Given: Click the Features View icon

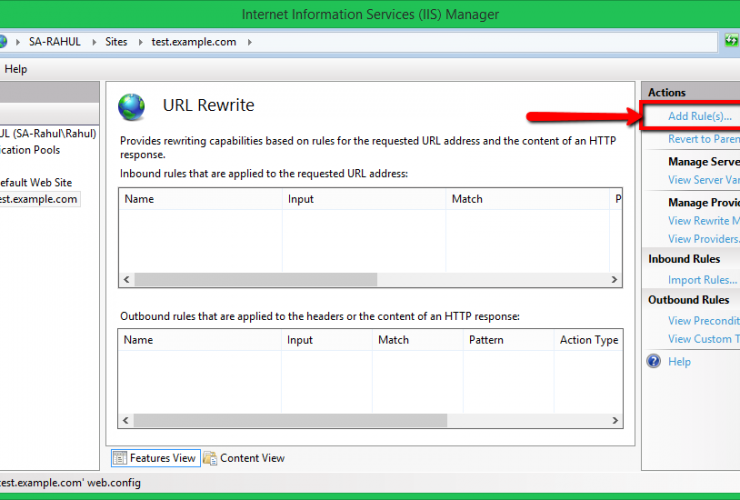Looking at the screenshot, I should click(120, 458).
